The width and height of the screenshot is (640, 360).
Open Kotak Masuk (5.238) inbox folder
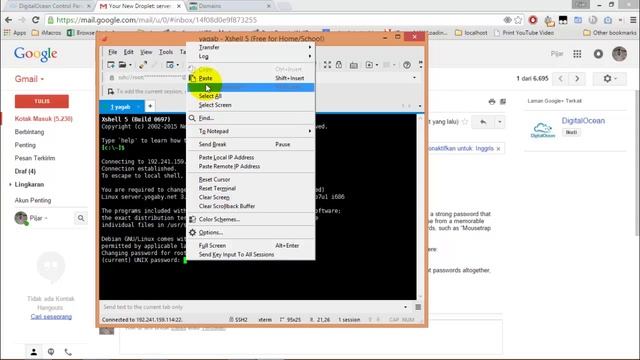click(x=43, y=119)
